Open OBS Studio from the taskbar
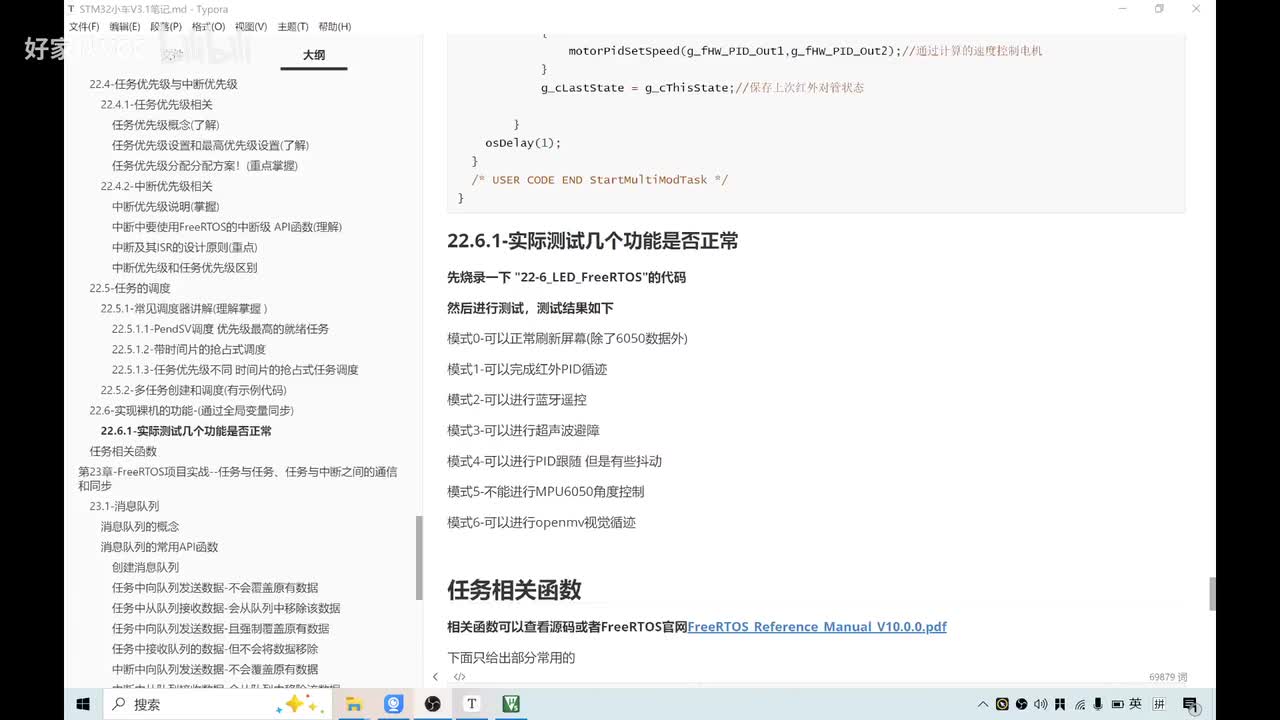 [433, 704]
